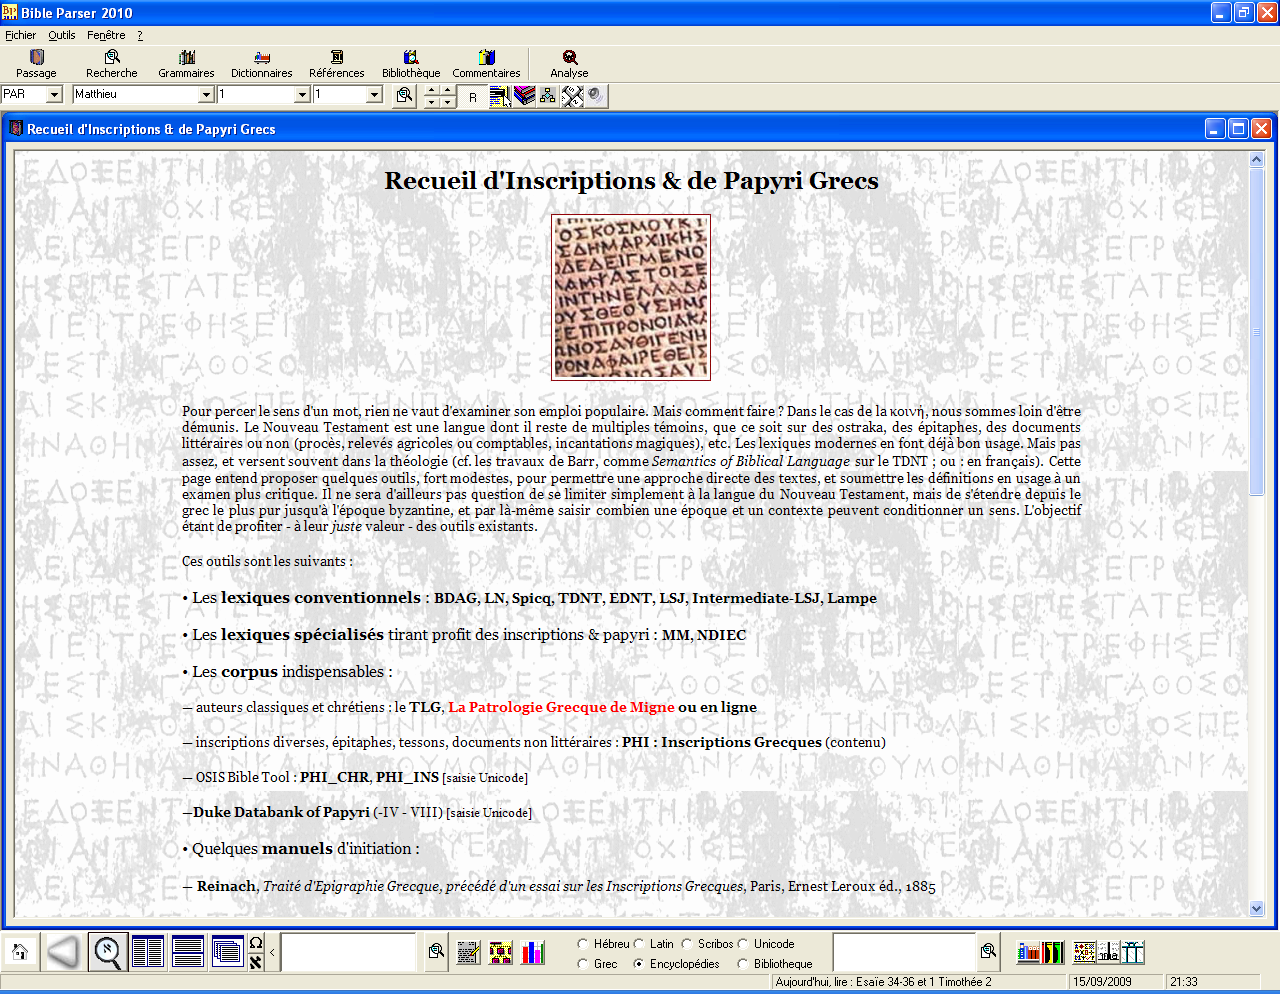Click the right stepper down arrow
This screenshot has width=1280, height=994.
tap(448, 102)
